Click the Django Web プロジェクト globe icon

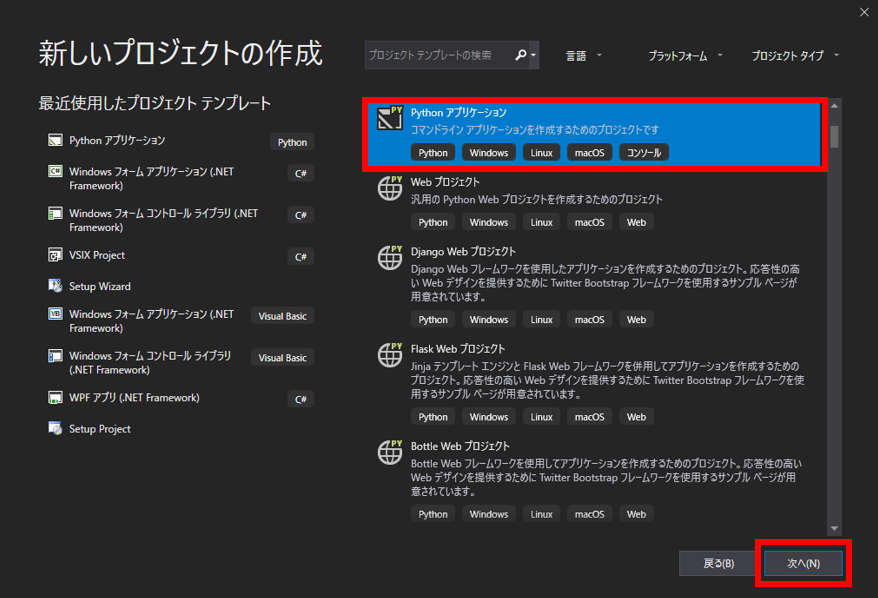coord(390,257)
